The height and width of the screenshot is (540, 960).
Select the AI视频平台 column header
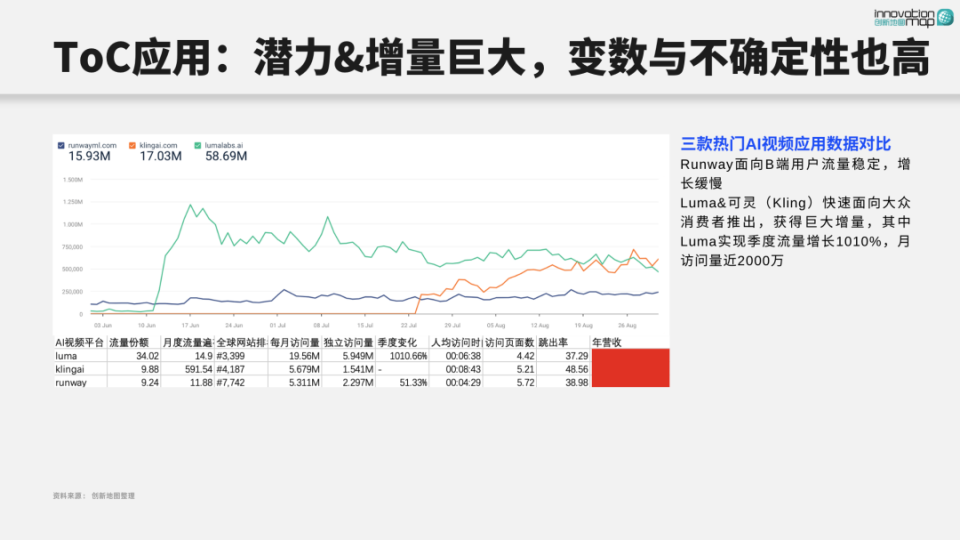point(80,343)
